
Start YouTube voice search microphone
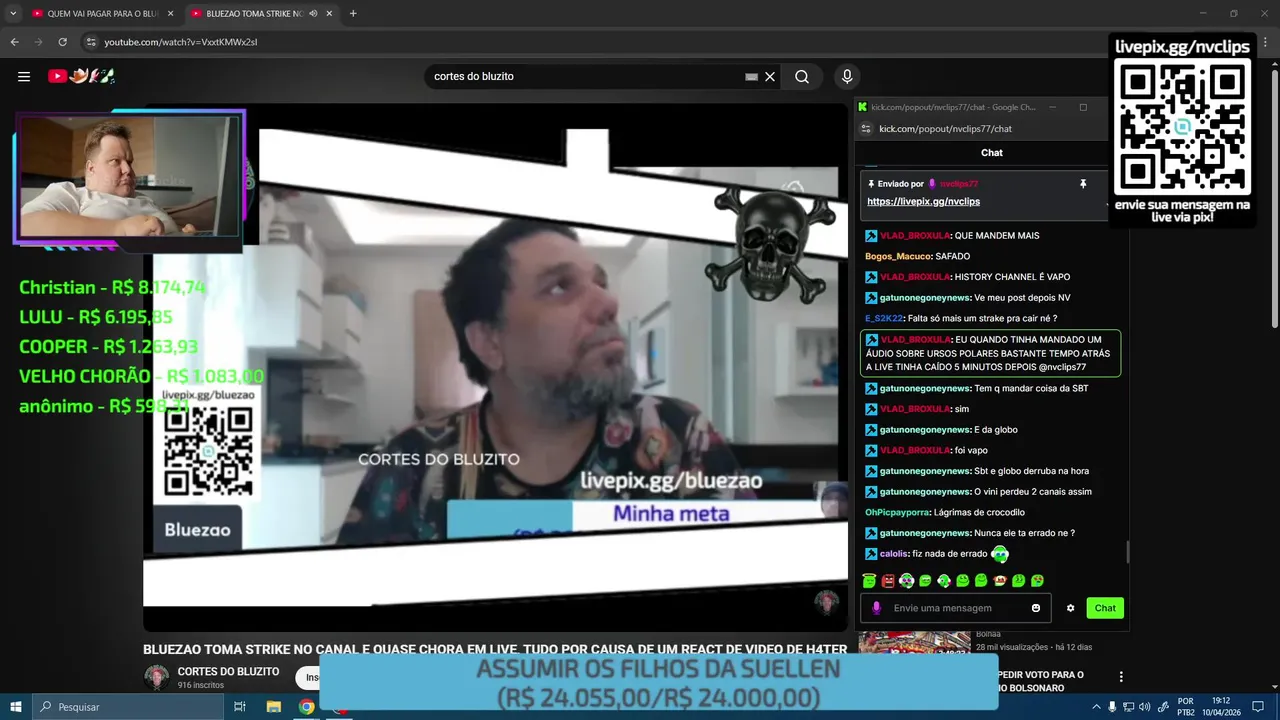point(847,77)
